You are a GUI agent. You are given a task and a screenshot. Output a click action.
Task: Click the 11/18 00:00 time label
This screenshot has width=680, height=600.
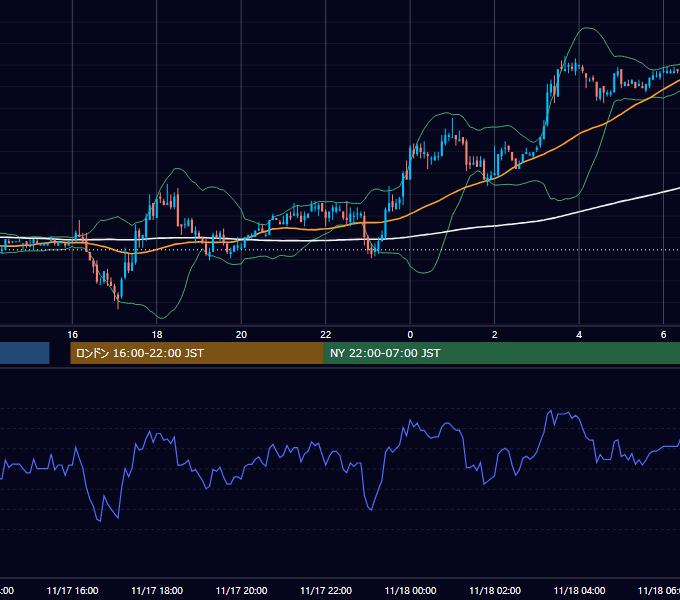pos(410,590)
